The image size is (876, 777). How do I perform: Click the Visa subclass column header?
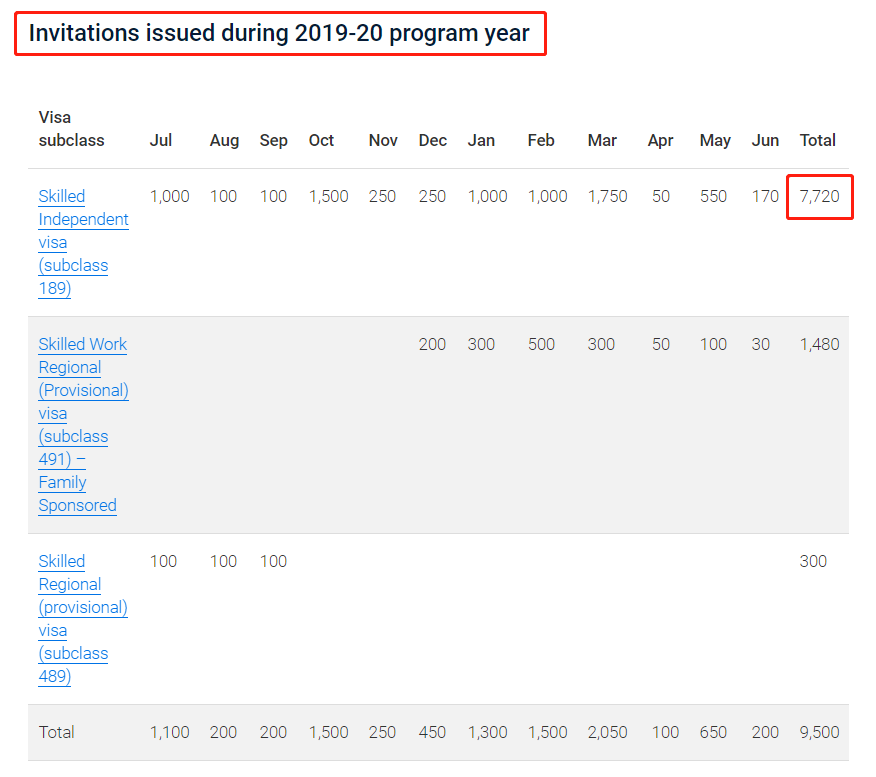(x=71, y=128)
